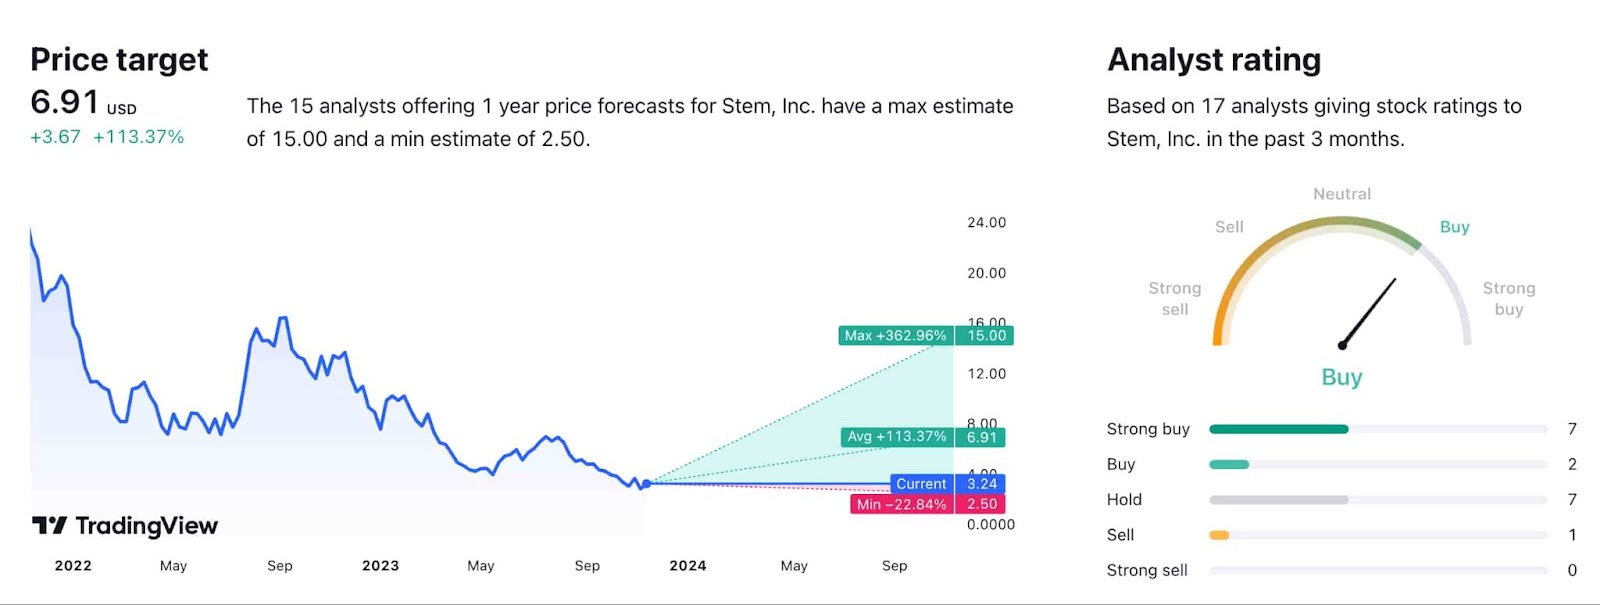Image resolution: width=1600 pixels, height=605 pixels.
Task: Click the Min -22.84% price label
Action: tap(901, 505)
